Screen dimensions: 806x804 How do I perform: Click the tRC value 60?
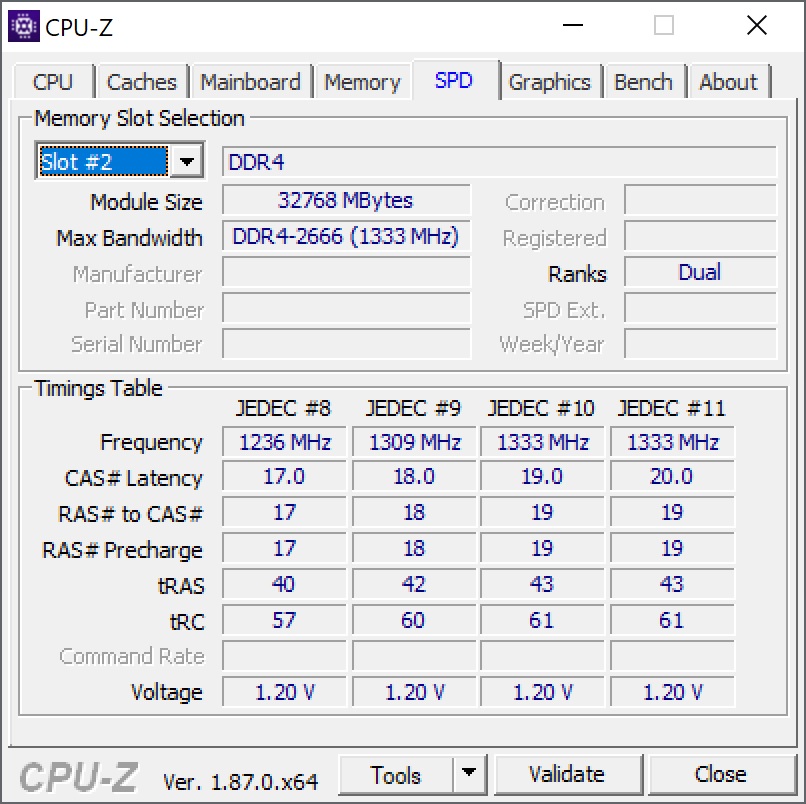[x=414, y=620]
